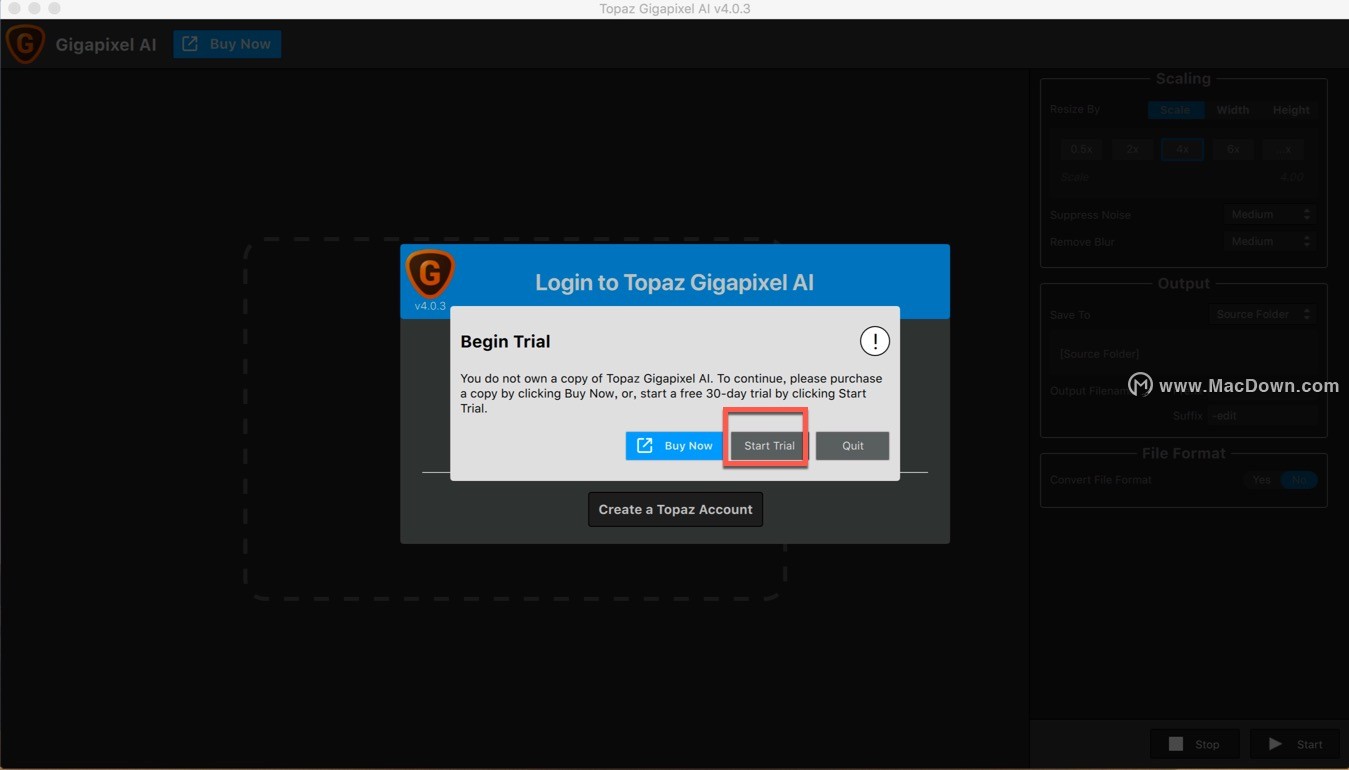Click the Stop processing button
This screenshot has width=1349, height=770.
[1195, 744]
